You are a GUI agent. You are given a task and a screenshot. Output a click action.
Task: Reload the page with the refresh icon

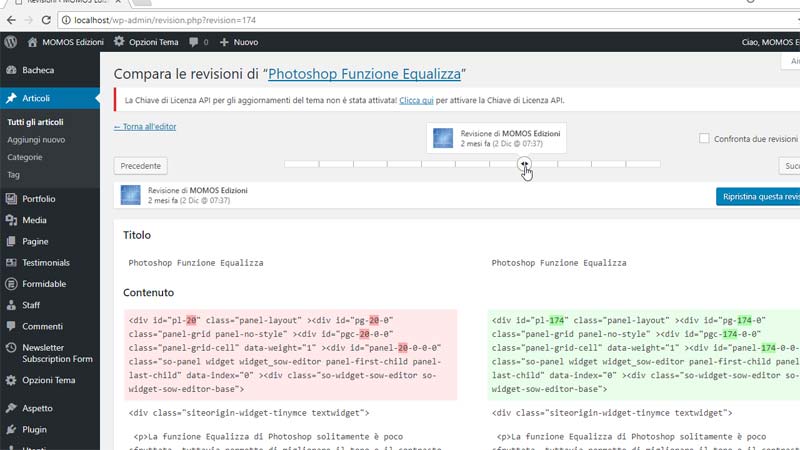click(46, 20)
